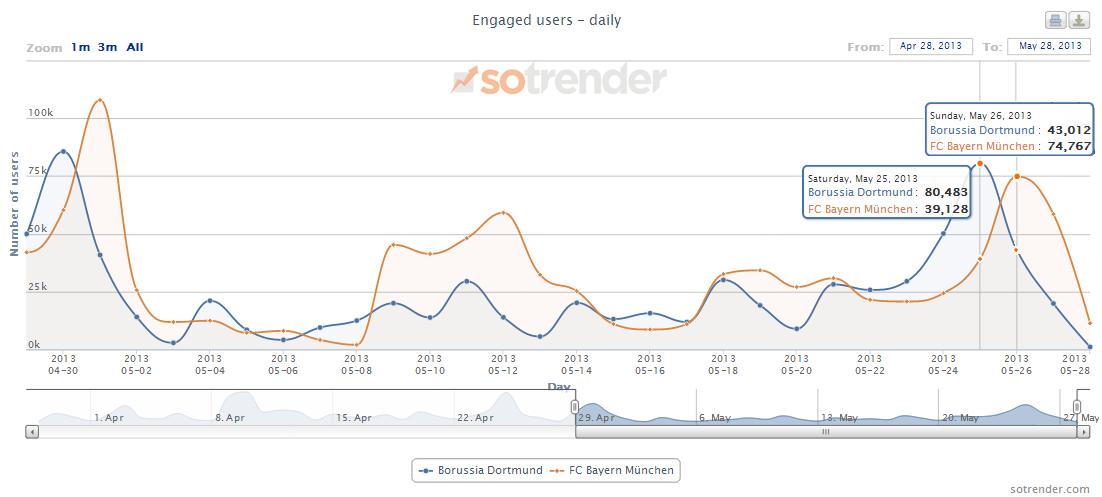Set zoom range to 1m
This screenshot has width=1102, height=497.
coord(80,47)
